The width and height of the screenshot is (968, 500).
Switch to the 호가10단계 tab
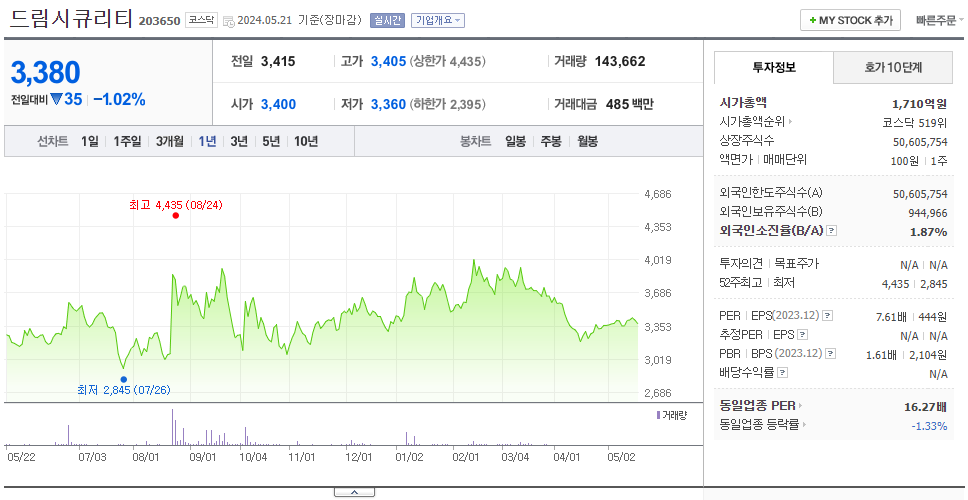click(893, 68)
